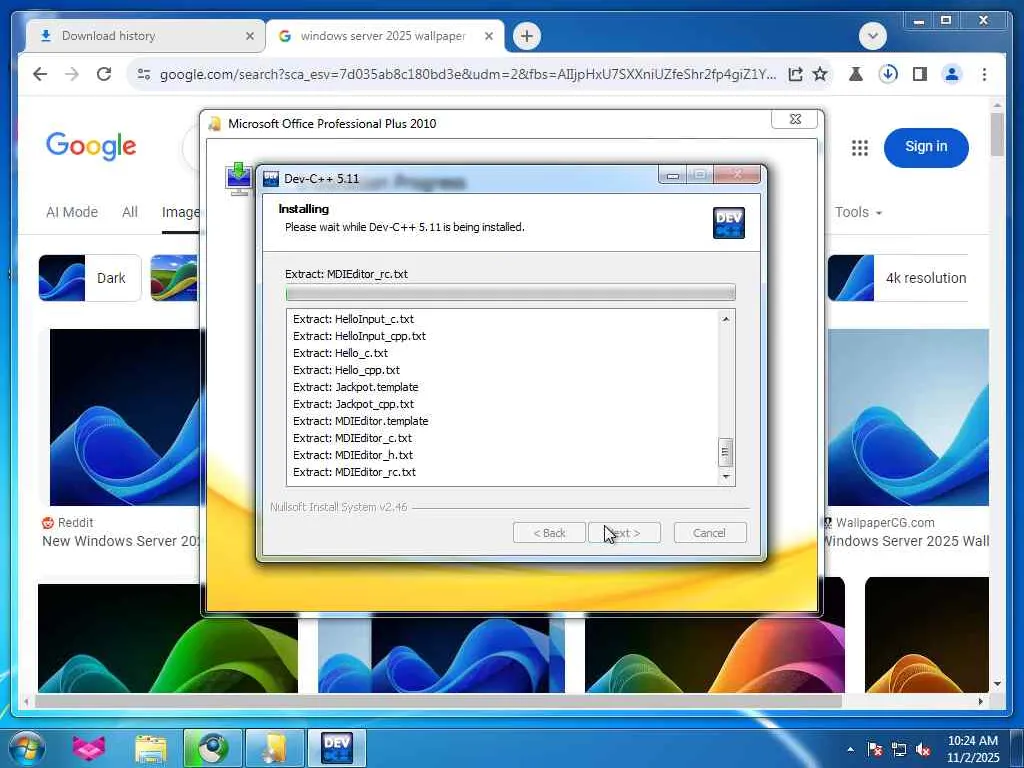
Task: Click the installation progress bar
Action: click(x=511, y=293)
